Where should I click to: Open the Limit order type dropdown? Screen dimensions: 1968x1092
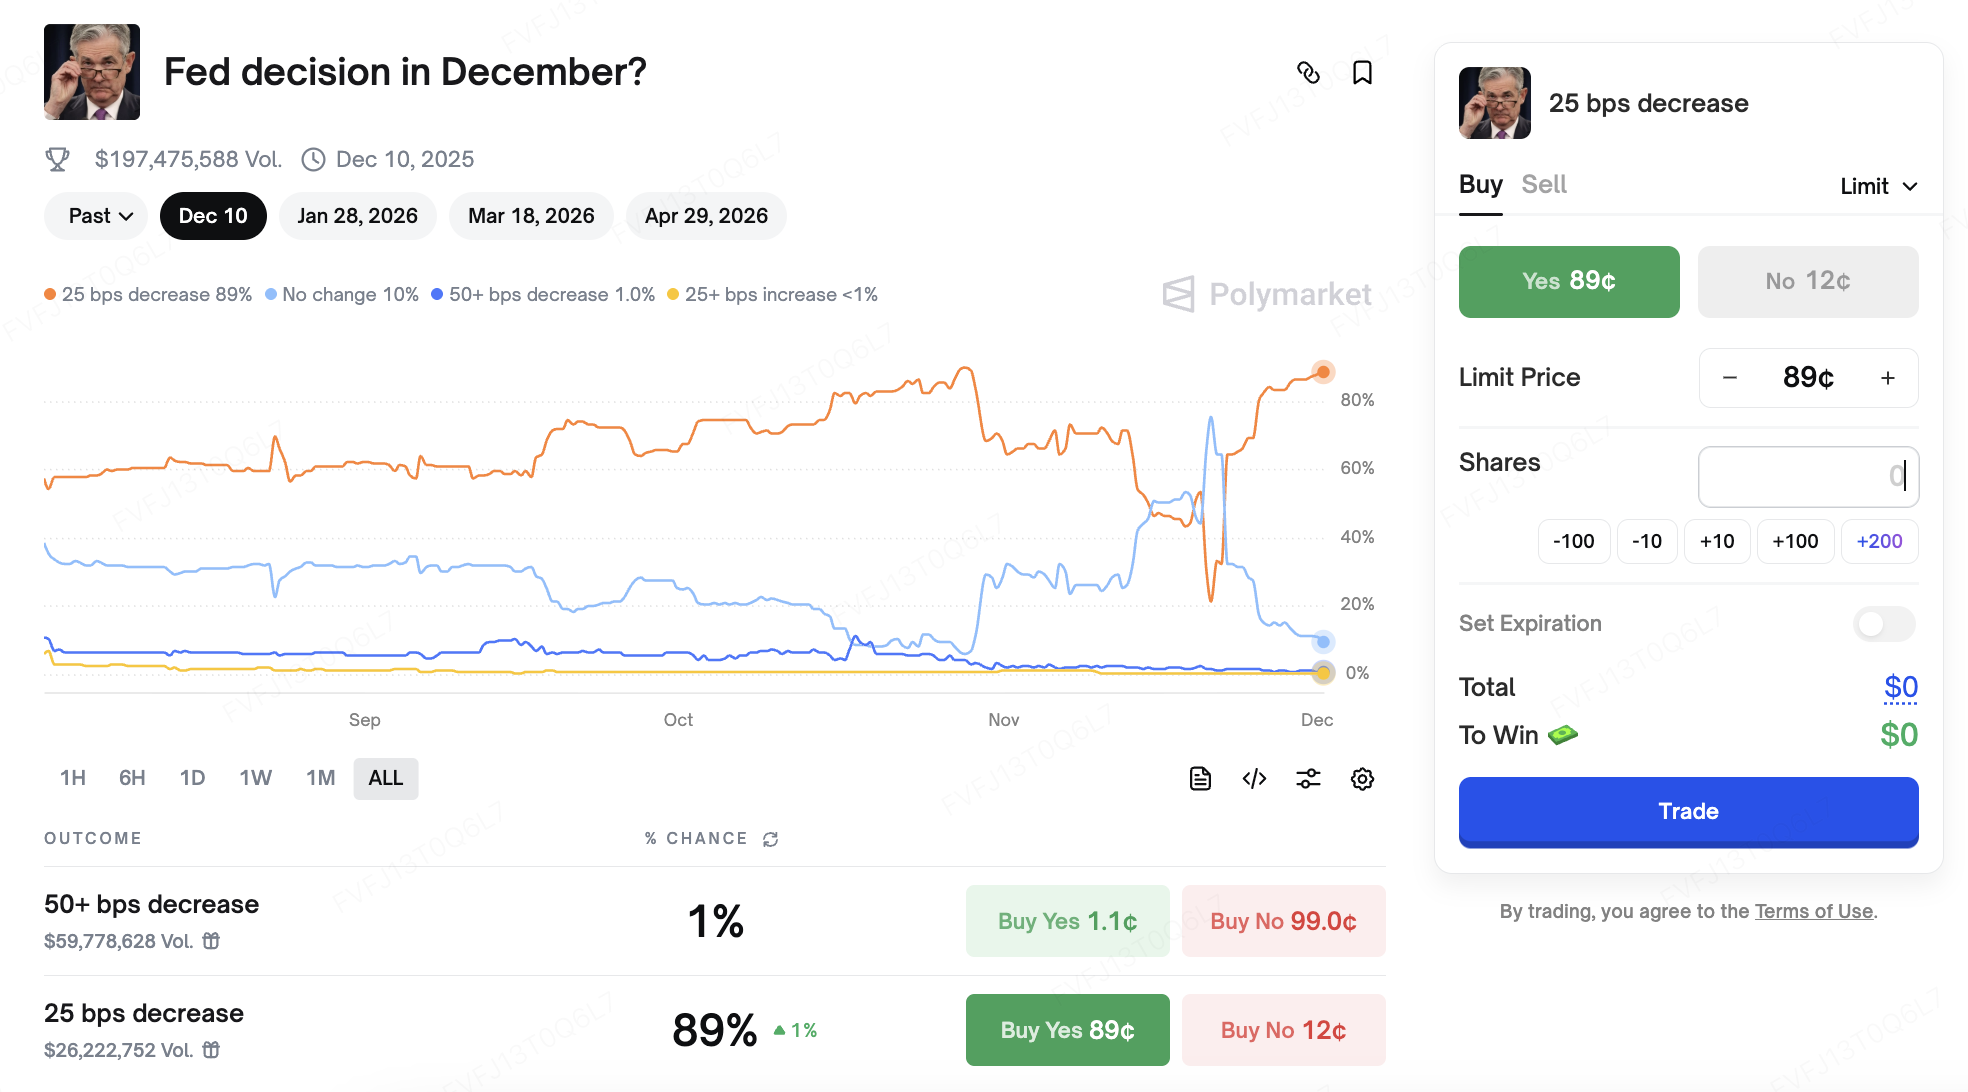[x=1878, y=186]
